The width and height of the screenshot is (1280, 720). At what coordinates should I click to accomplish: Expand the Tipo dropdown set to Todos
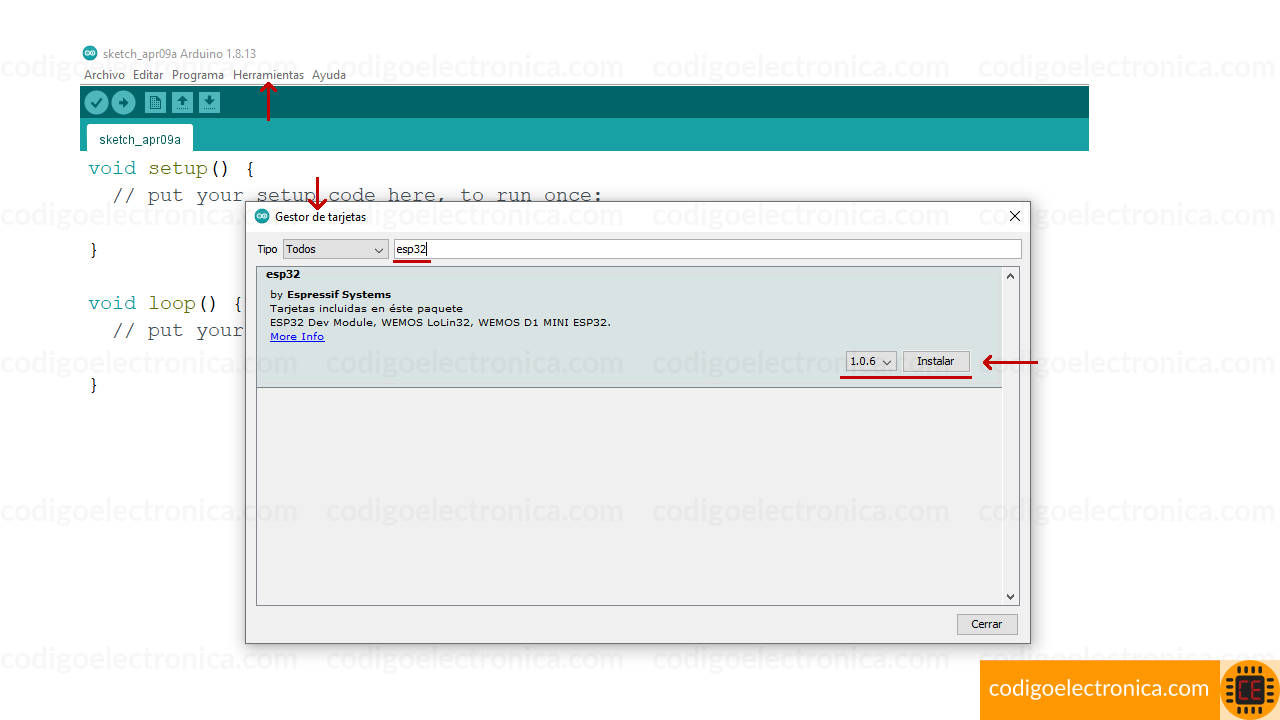click(335, 249)
